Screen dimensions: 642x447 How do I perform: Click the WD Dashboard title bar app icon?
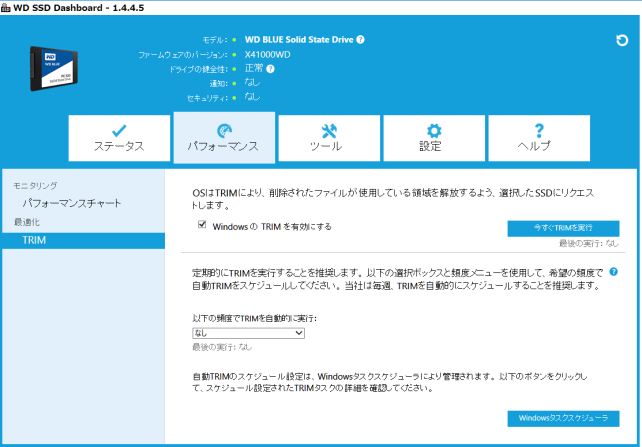(x=5, y=7)
